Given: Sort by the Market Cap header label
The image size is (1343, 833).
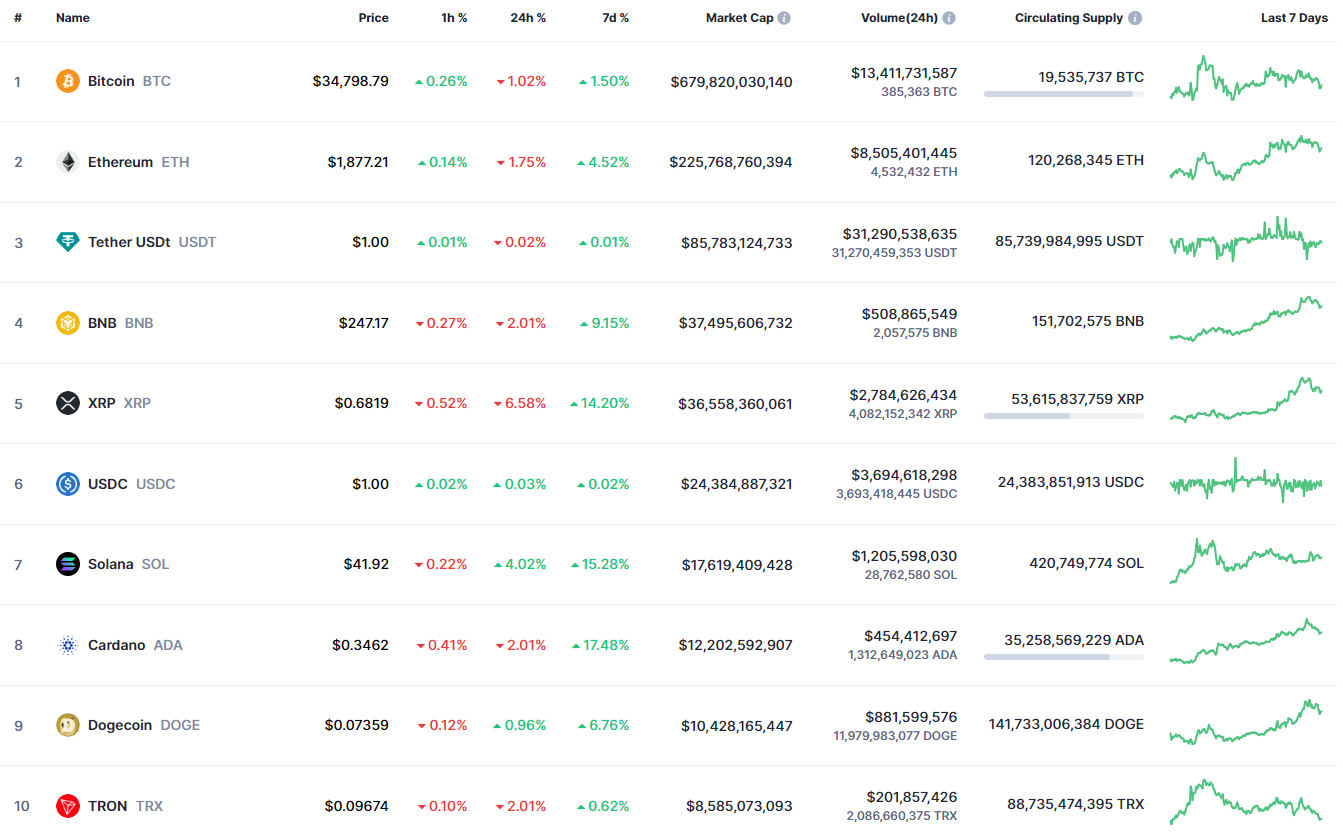Looking at the screenshot, I should click(740, 18).
